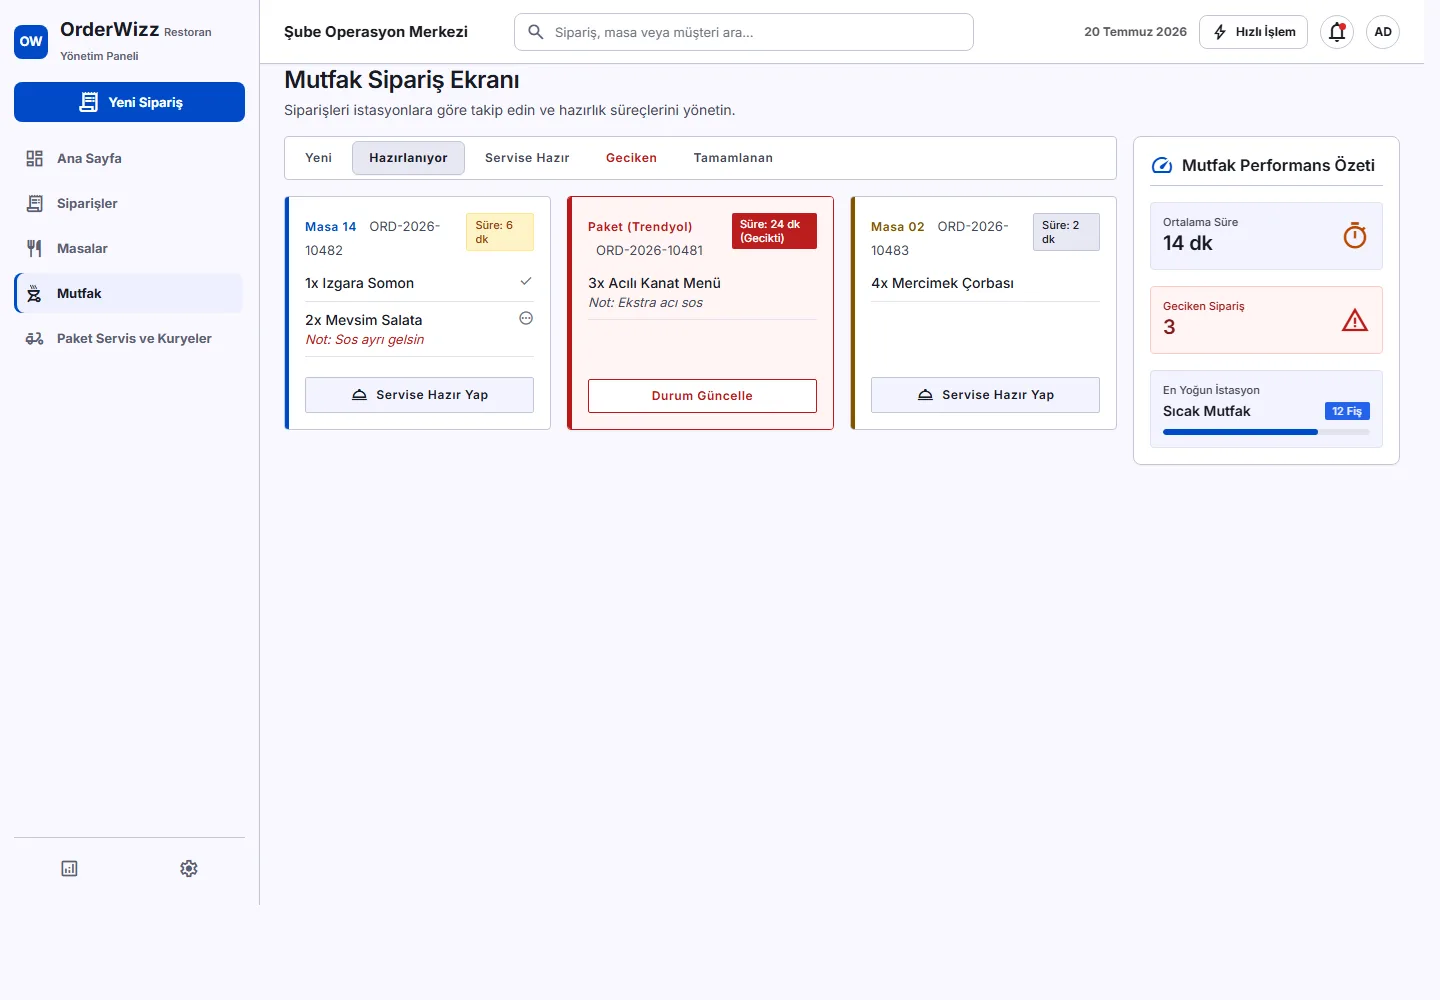
Task: Mark Masa 14 order Servise Hazır
Action: click(x=419, y=395)
